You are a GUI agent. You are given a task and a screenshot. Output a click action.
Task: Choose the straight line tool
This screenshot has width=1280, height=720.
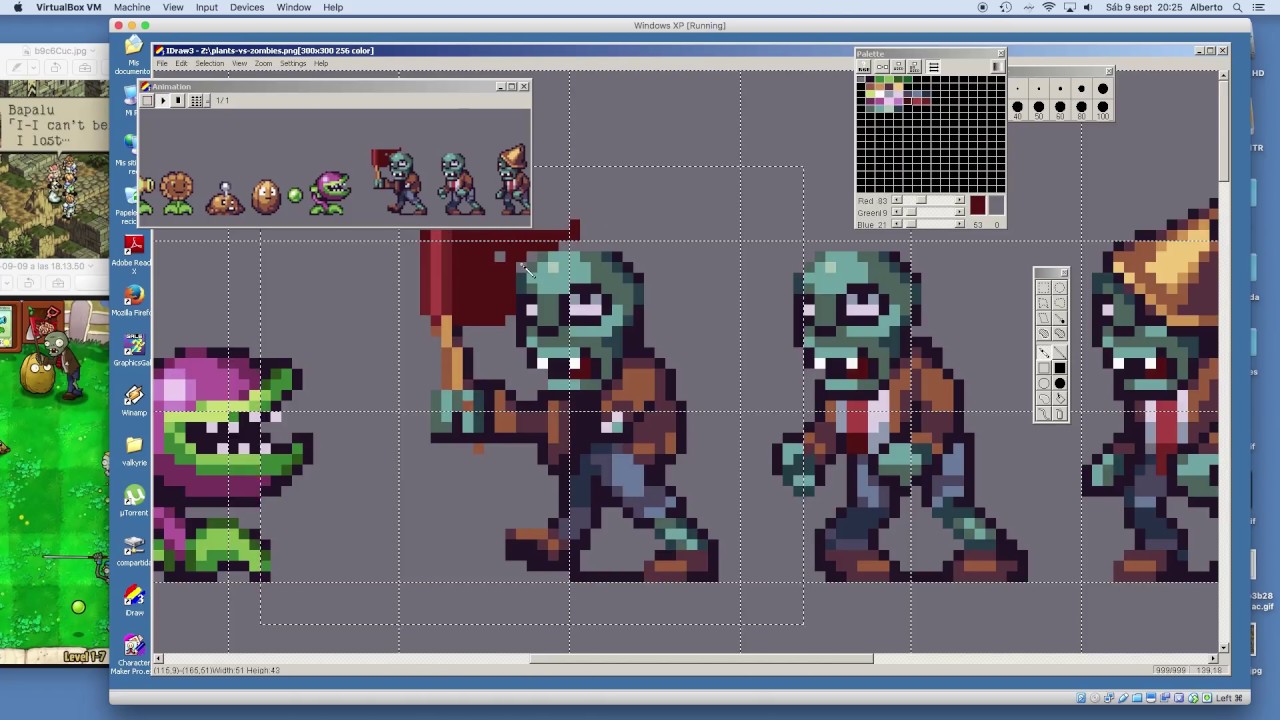point(1059,352)
